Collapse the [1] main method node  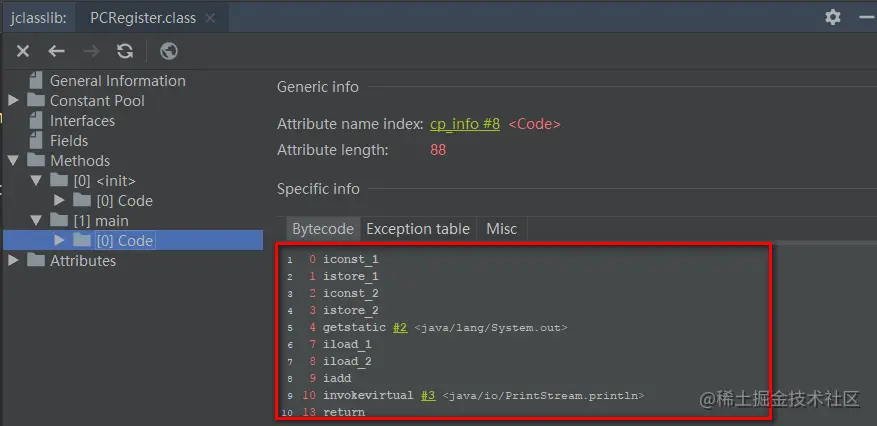[36, 221]
